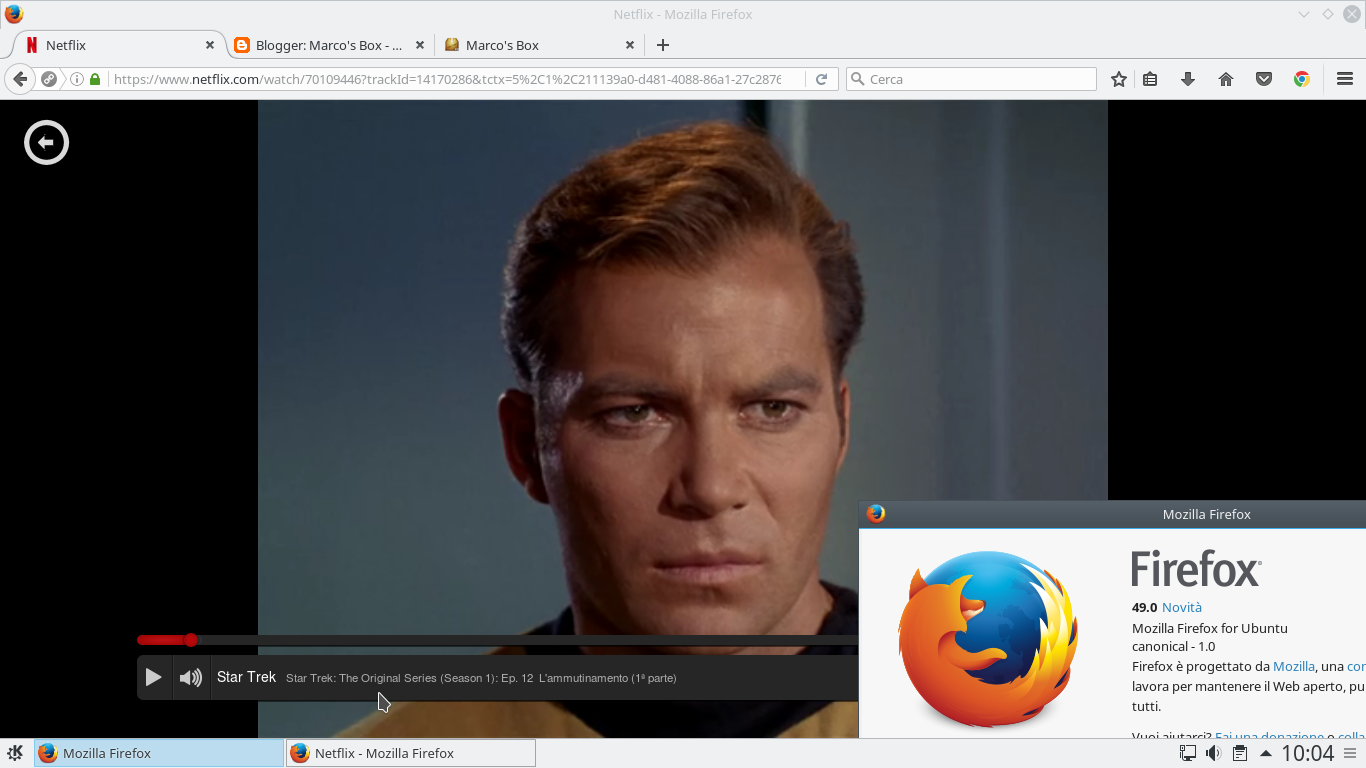This screenshot has width=1366, height=768.
Task: Open the network tray icon
Action: click(x=1188, y=753)
